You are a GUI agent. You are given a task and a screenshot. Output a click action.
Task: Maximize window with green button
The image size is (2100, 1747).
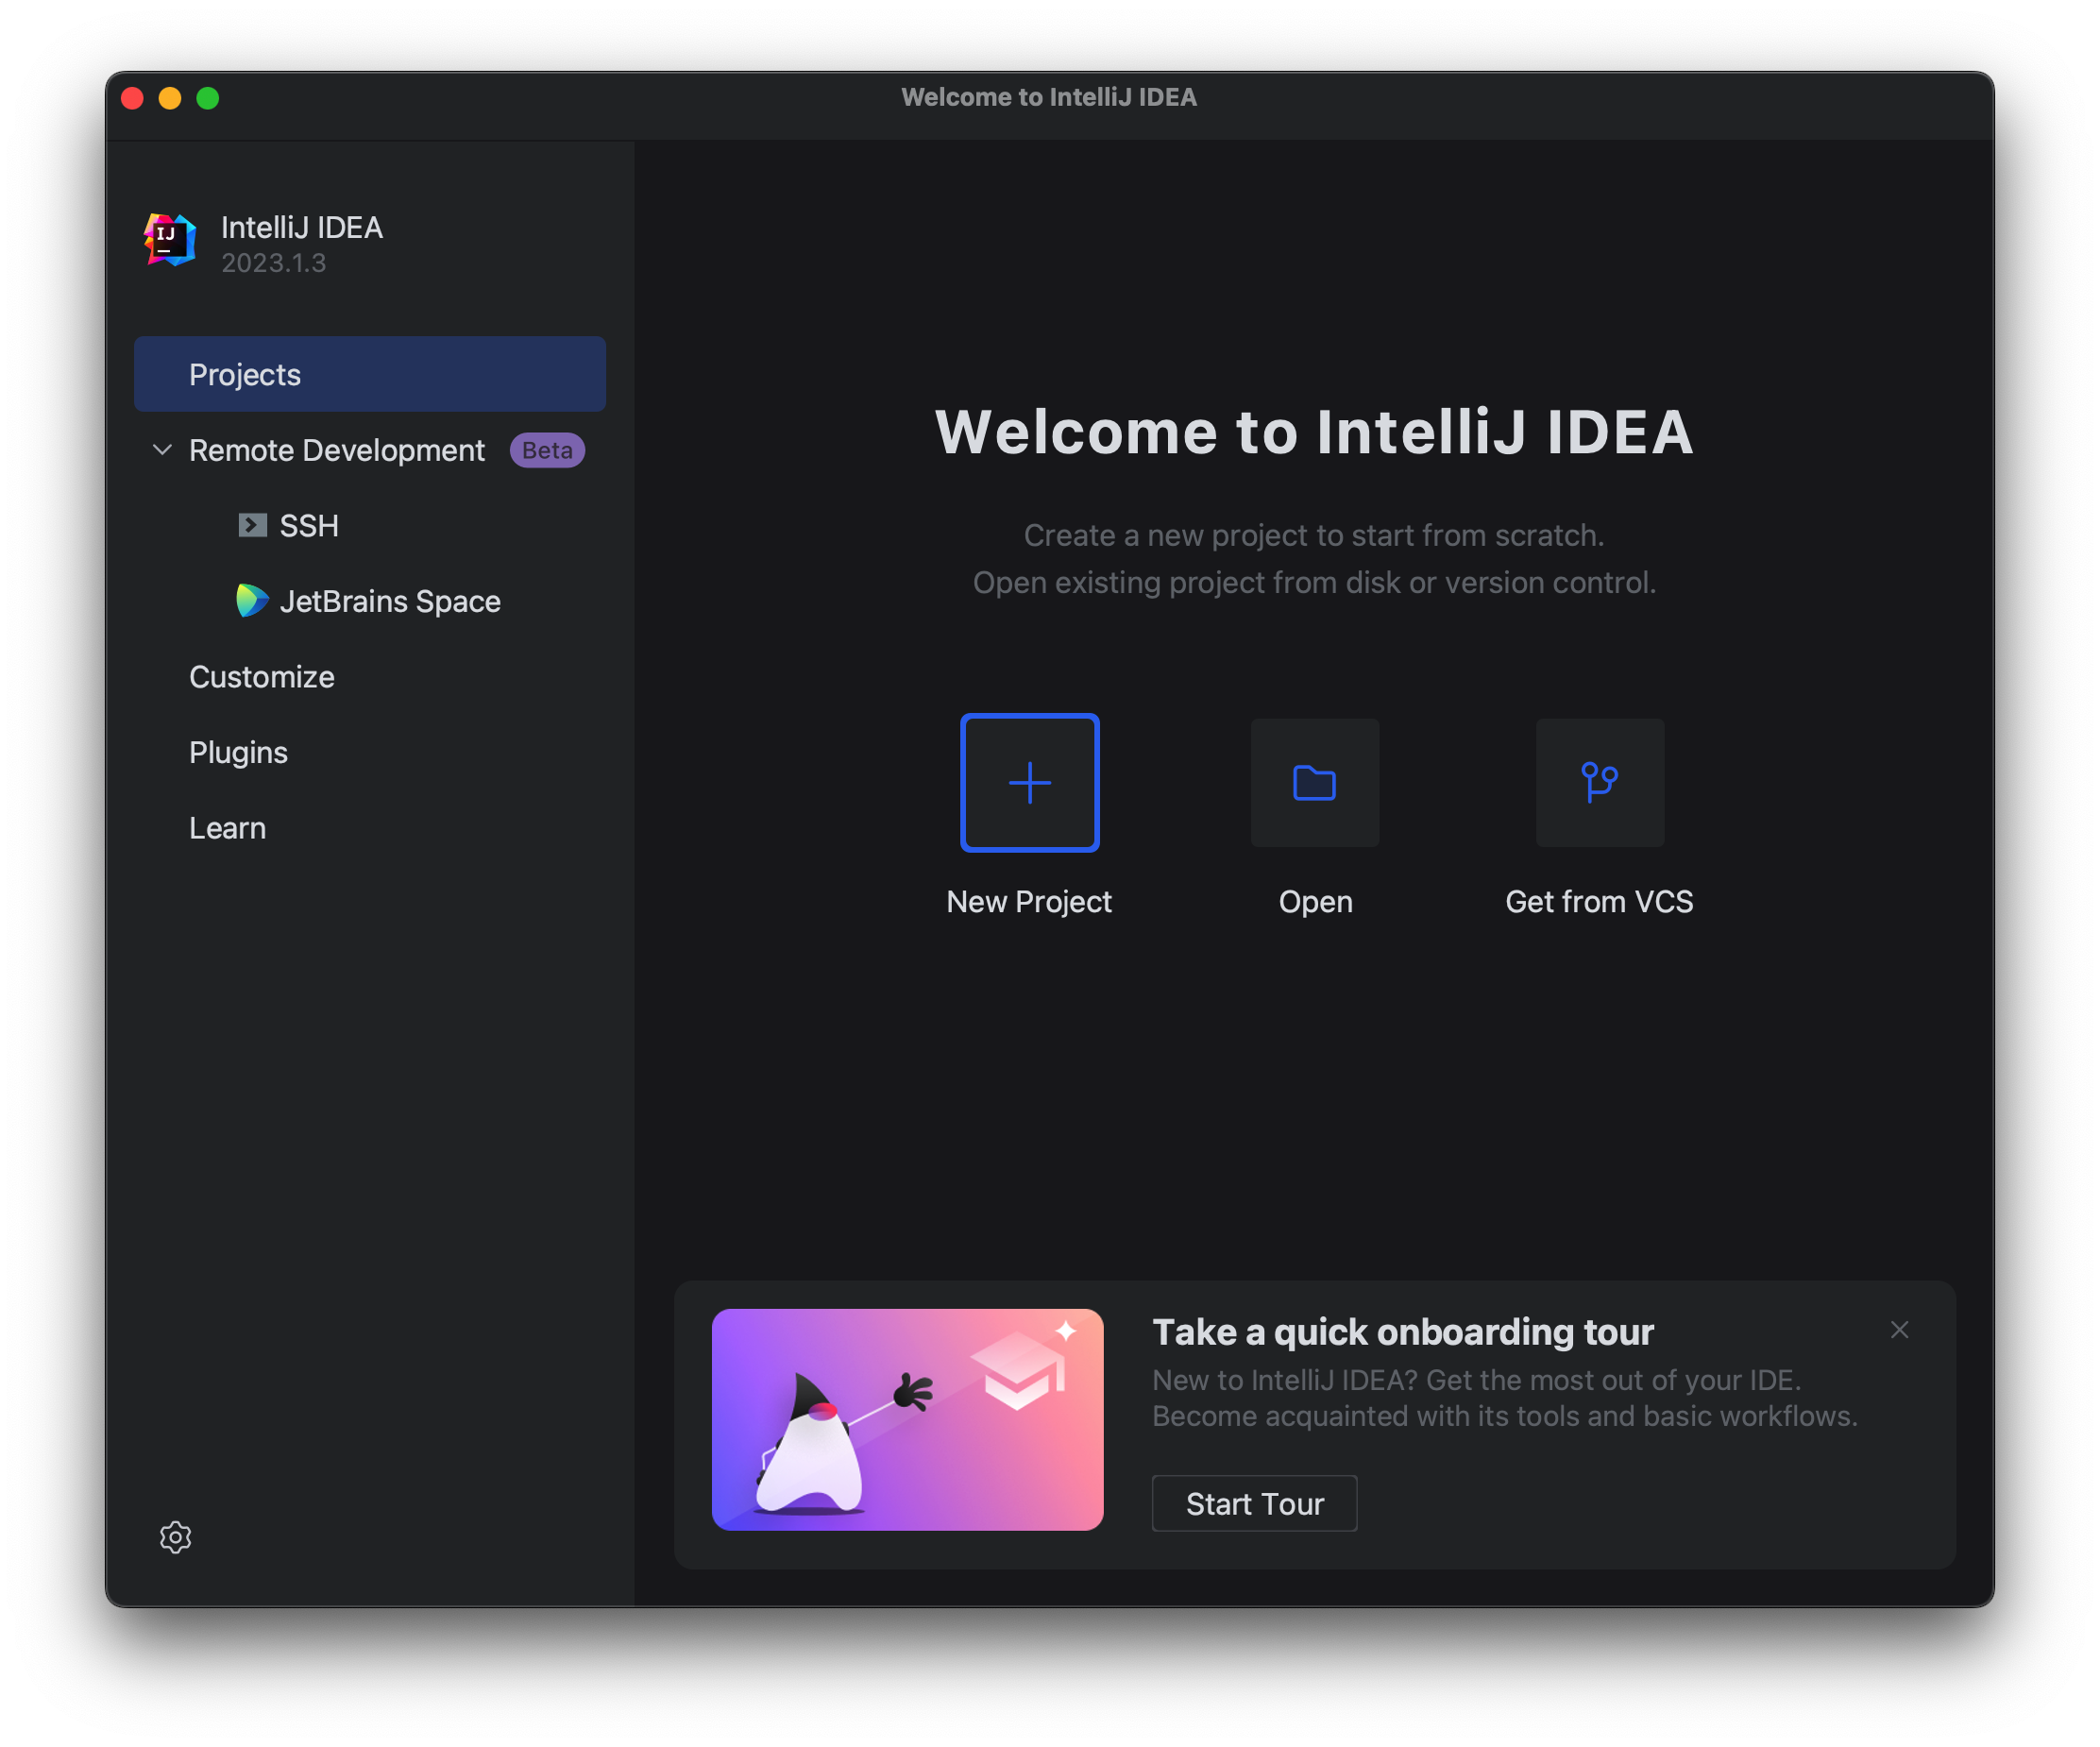tap(208, 97)
